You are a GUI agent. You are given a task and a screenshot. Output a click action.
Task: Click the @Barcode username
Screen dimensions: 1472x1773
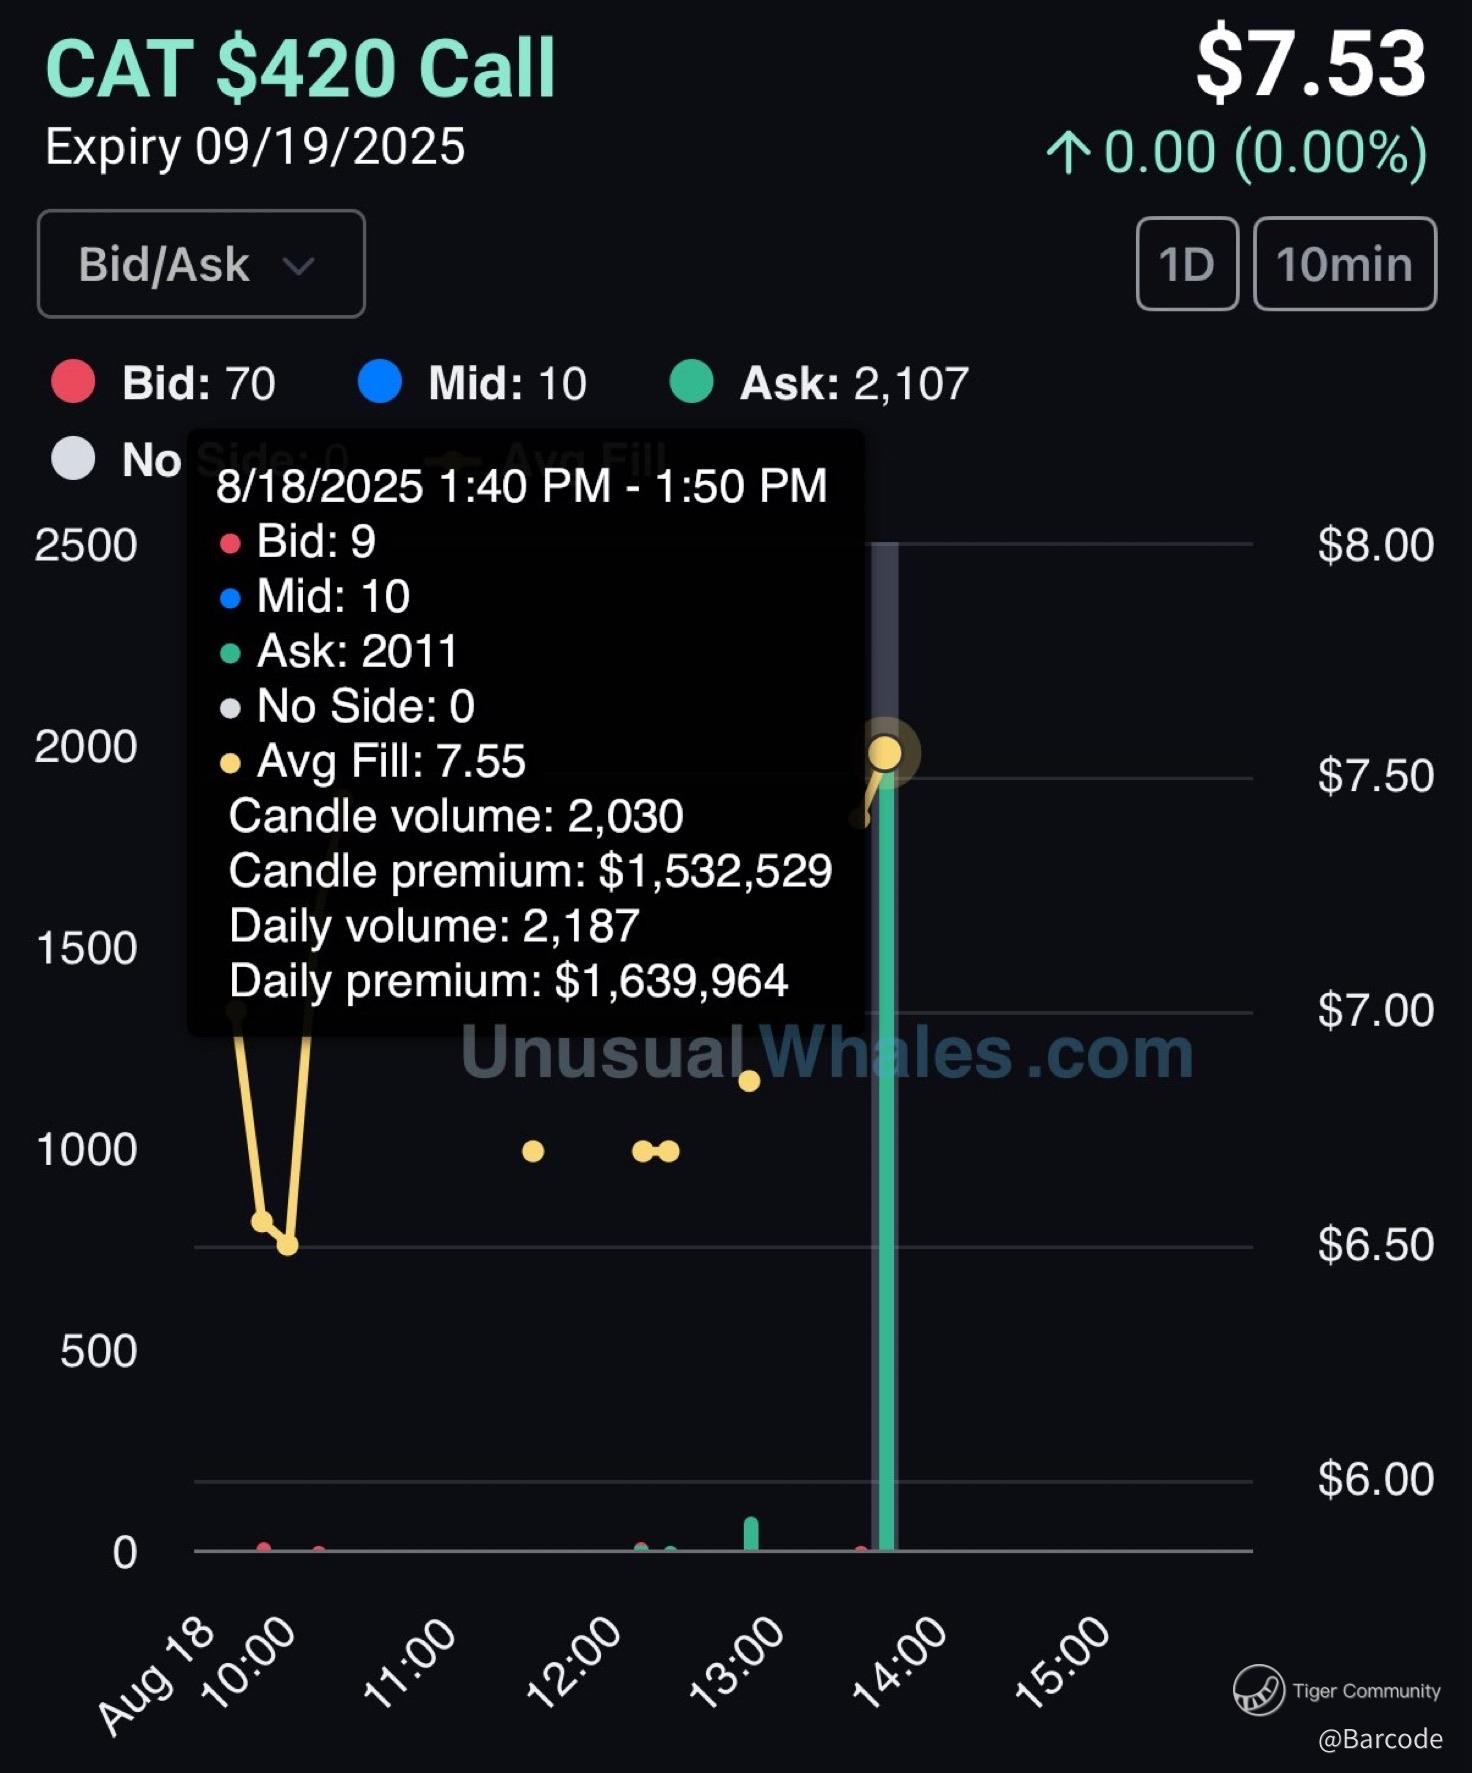[1380, 1739]
